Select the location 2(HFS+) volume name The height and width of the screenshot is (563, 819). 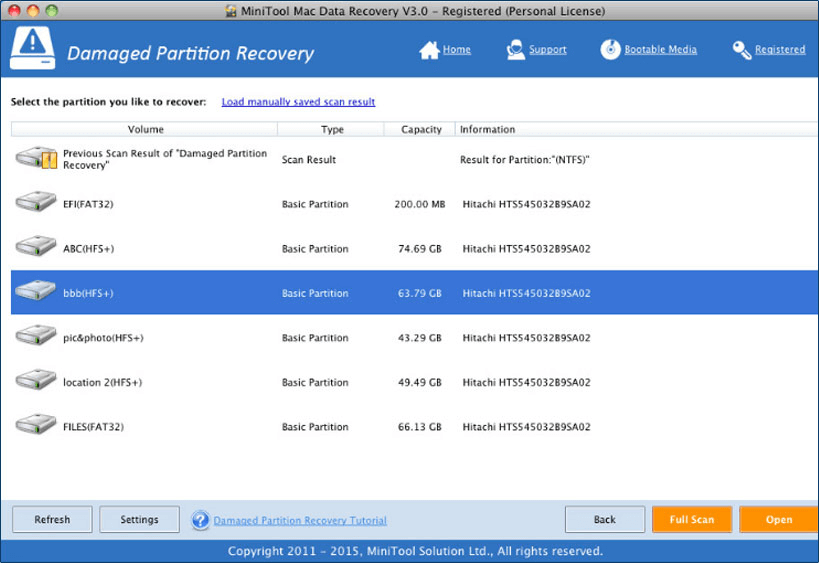pyautogui.click(x=102, y=382)
